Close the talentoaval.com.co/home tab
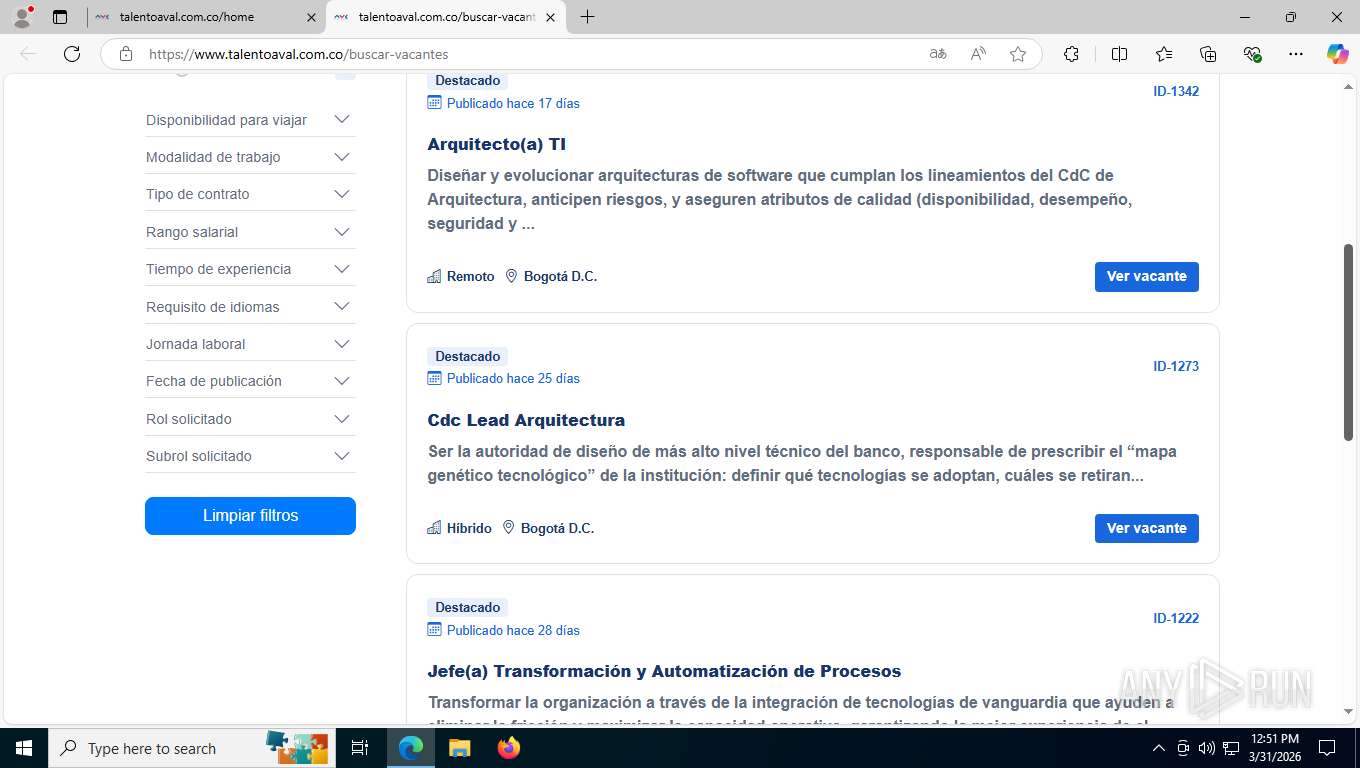1360x768 pixels. click(311, 17)
